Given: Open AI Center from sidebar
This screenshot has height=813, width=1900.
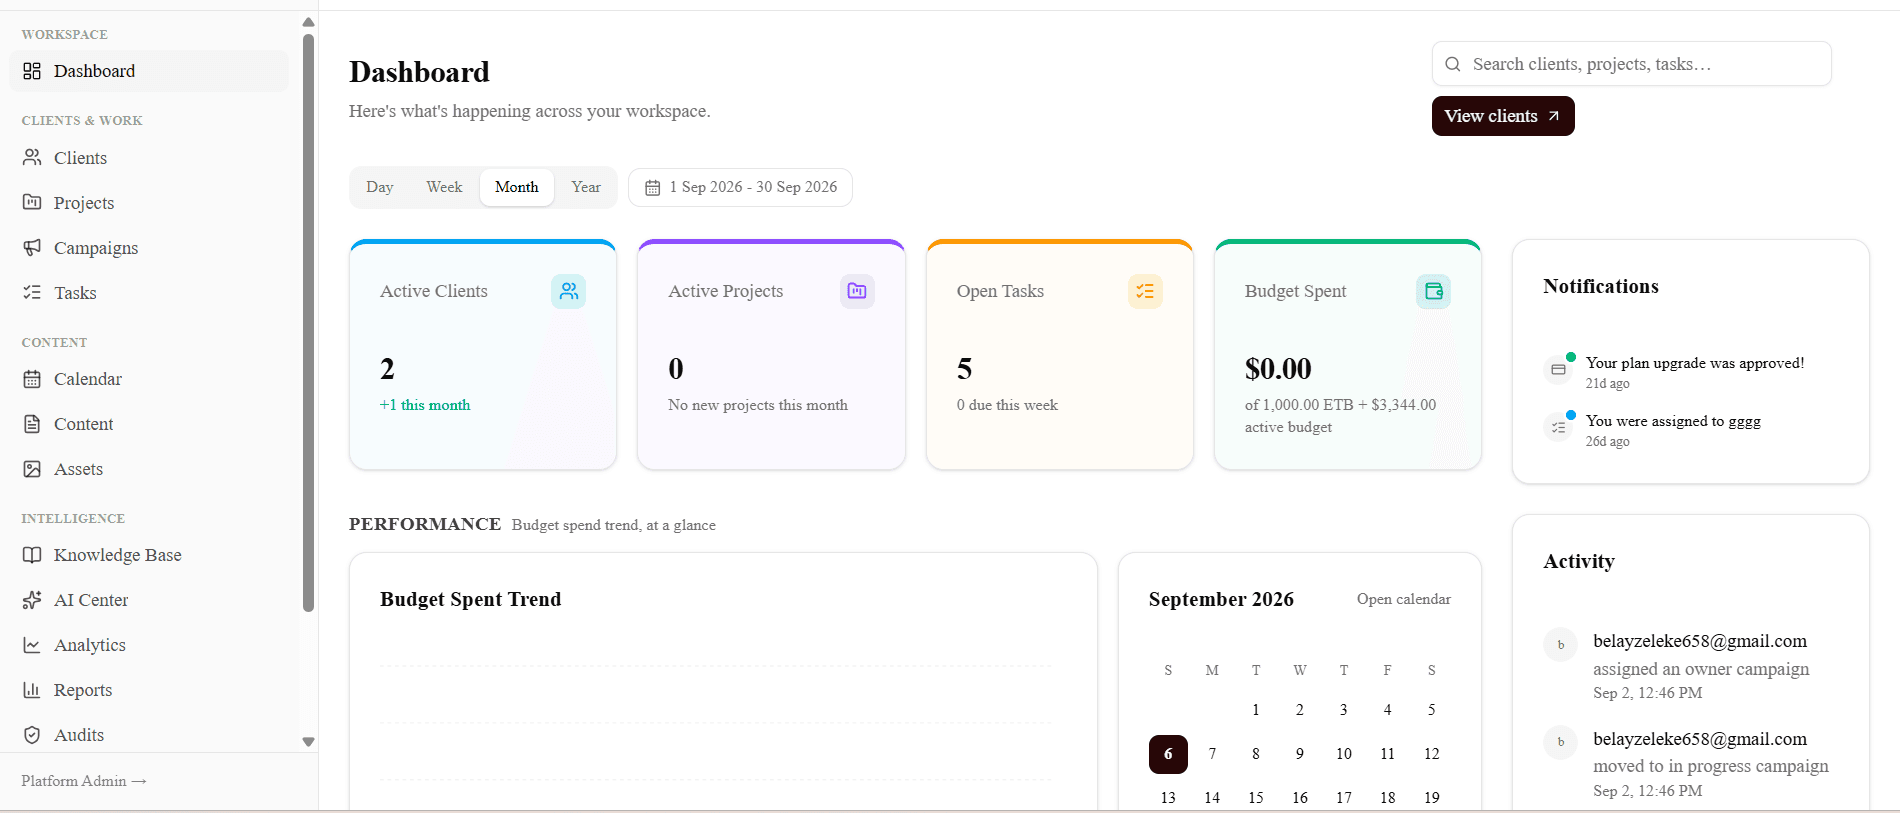Looking at the screenshot, I should tap(149, 600).
